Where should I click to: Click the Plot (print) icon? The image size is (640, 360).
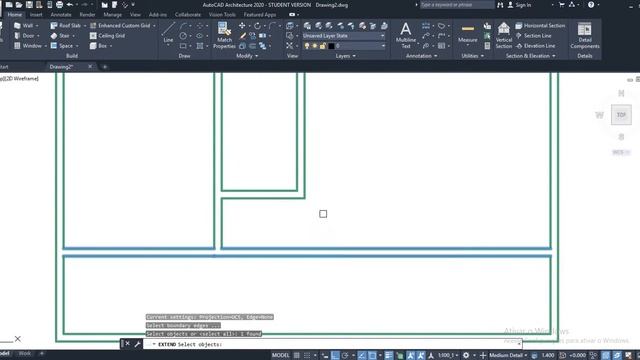pyautogui.click(x=60, y=4)
